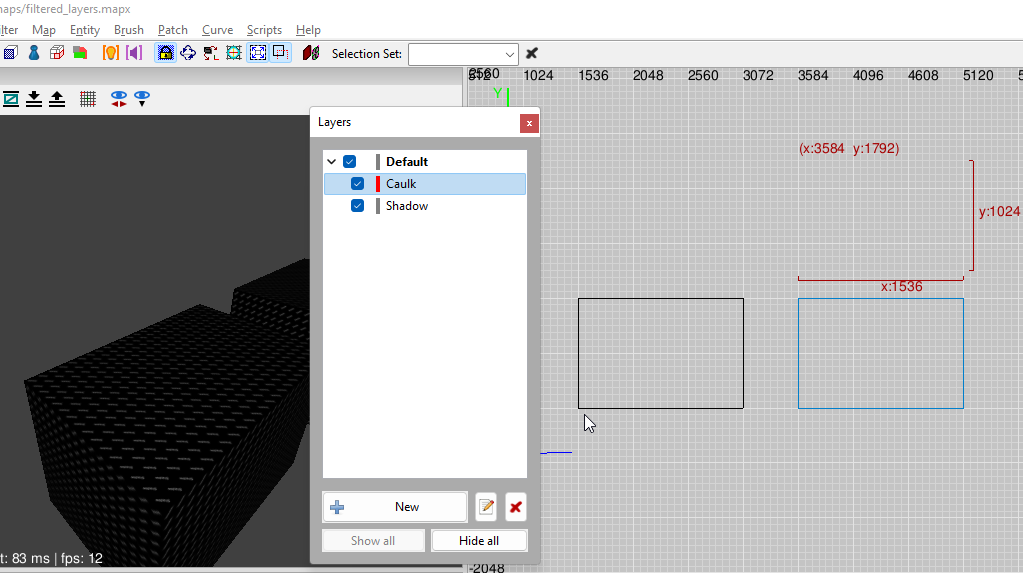Uncheck the Caulk layer visibility checkbox
Image resolution: width=1023 pixels, height=573 pixels.
(x=357, y=184)
